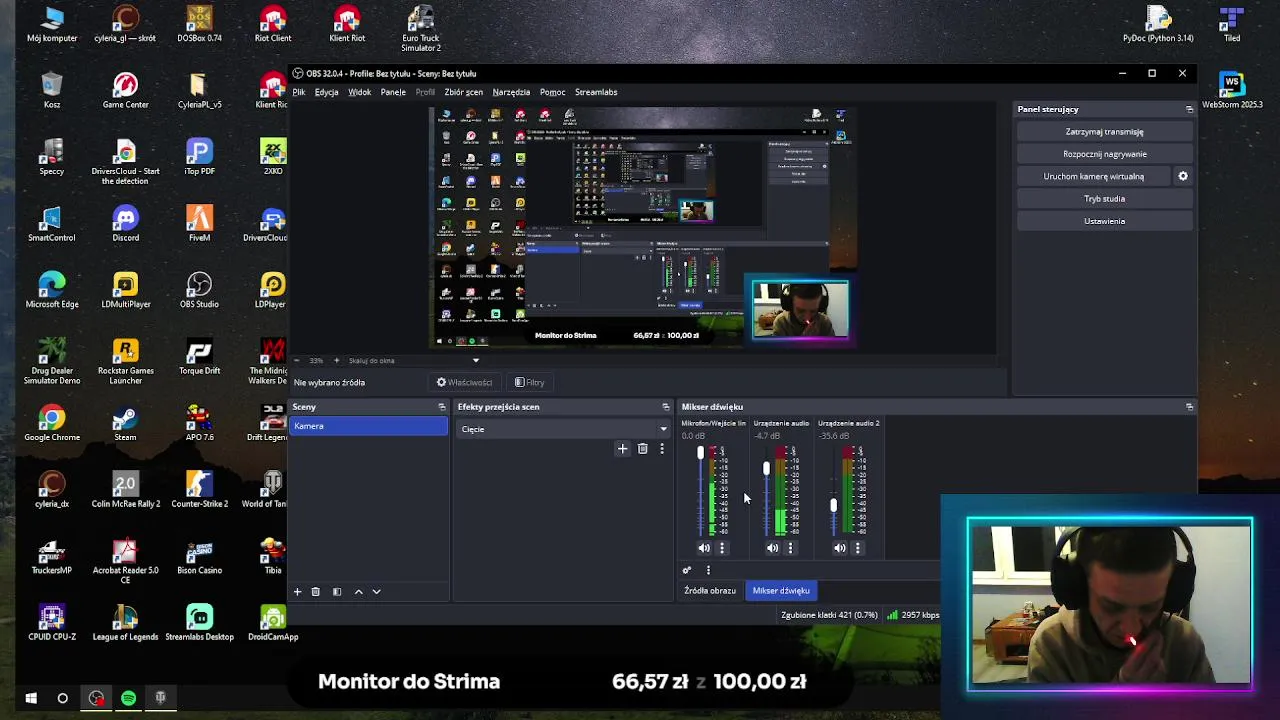Open Urządzenie audio channel three-dot options
The image size is (1280, 720).
pos(790,548)
